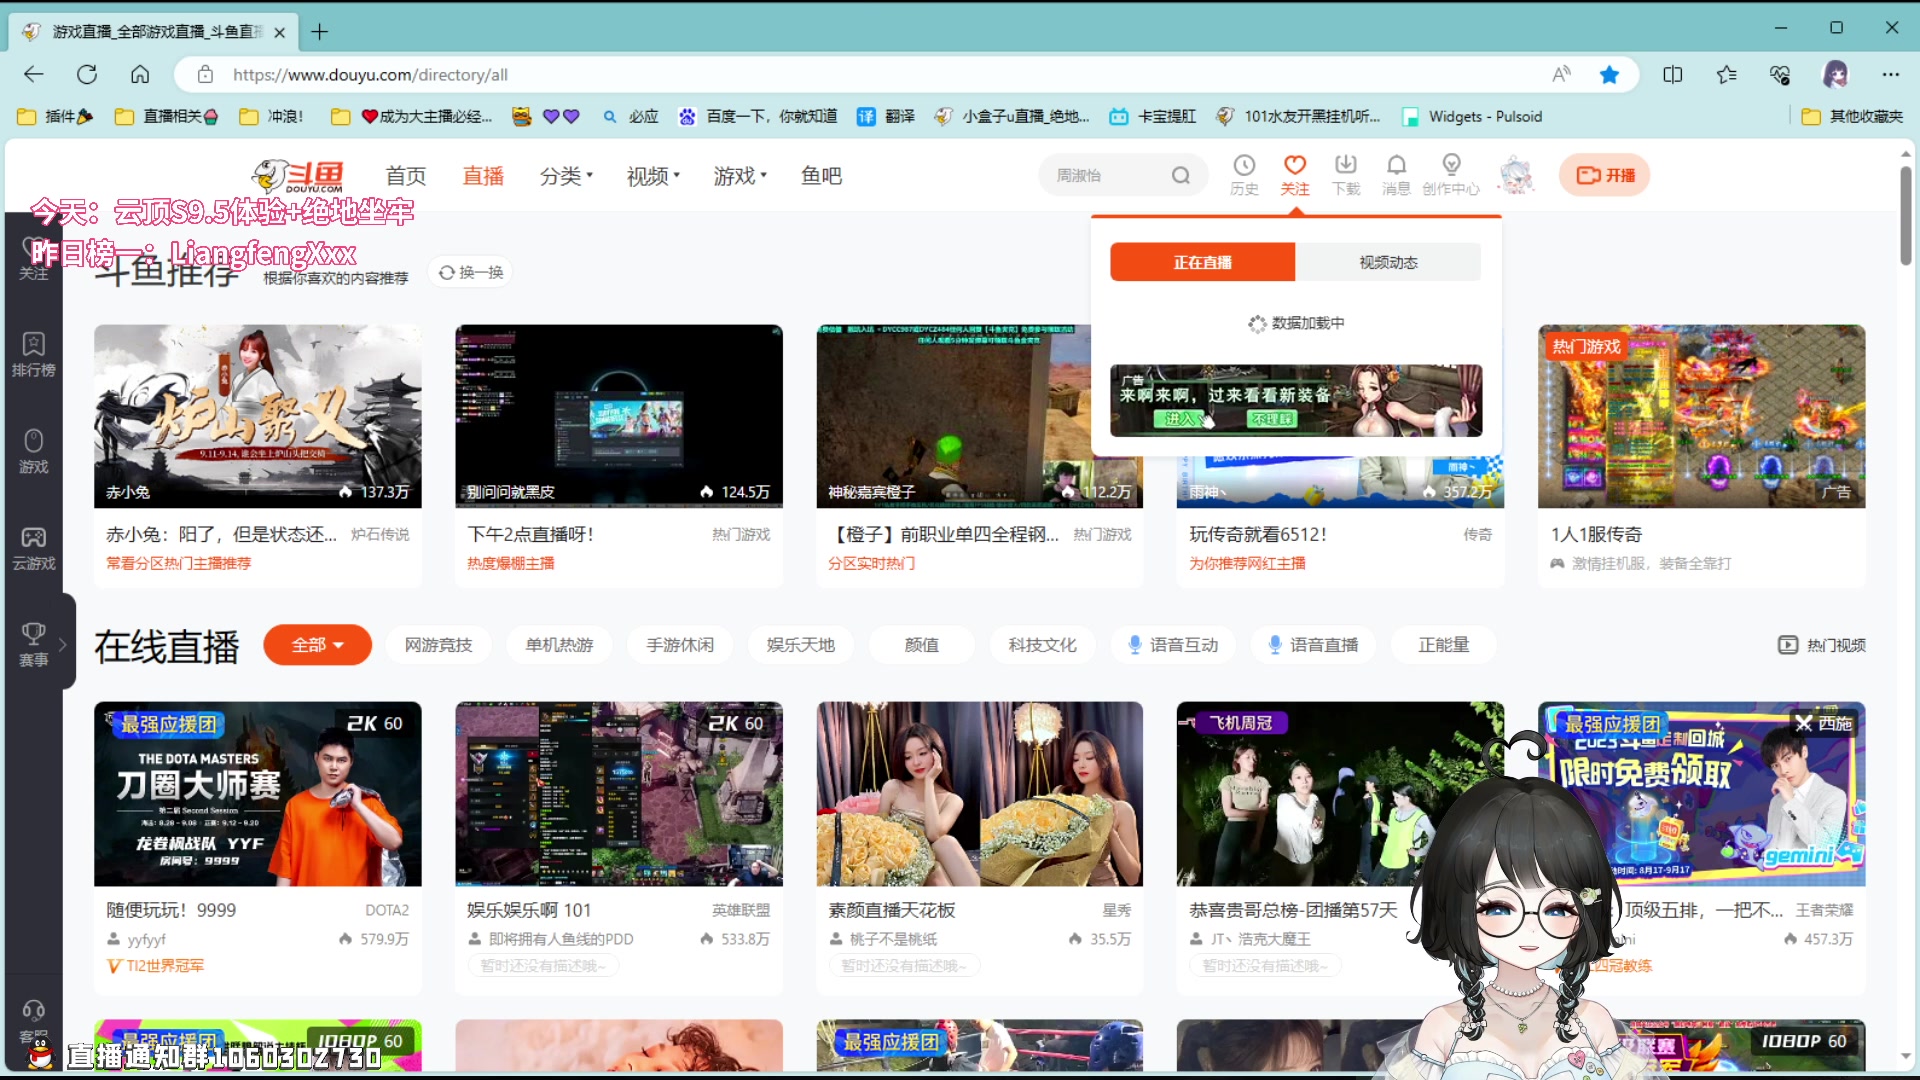Open the 消息 messages icon
The height and width of the screenshot is (1080, 1920).
click(1395, 173)
